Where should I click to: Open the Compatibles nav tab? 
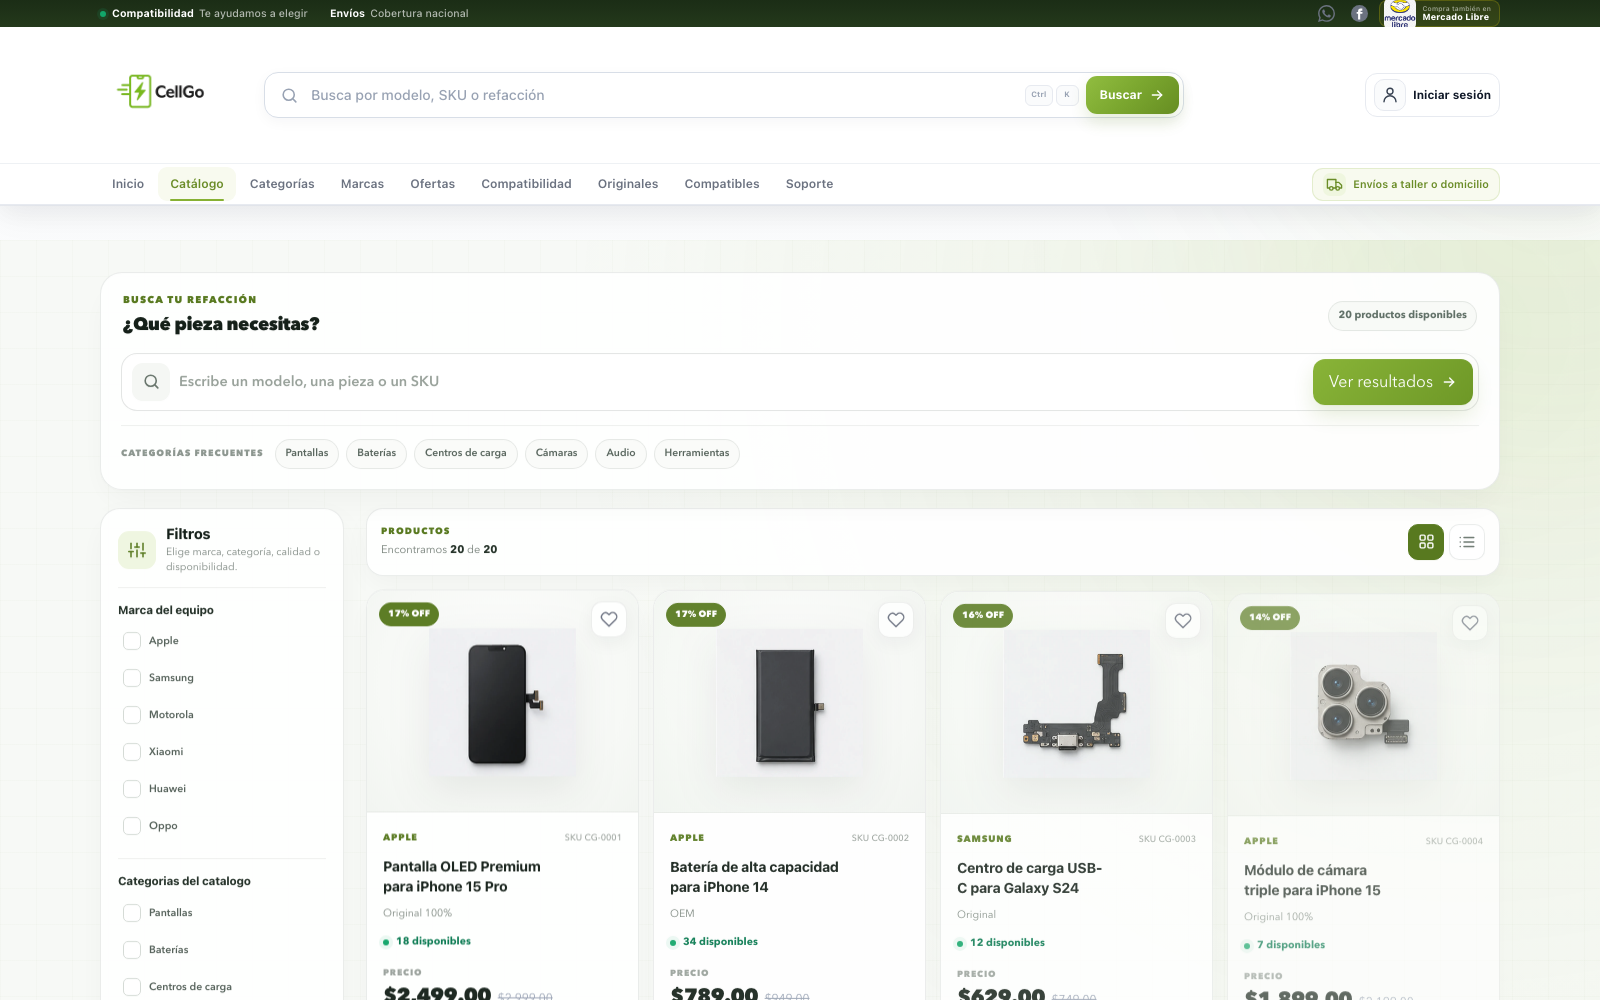tap(722, 184)
